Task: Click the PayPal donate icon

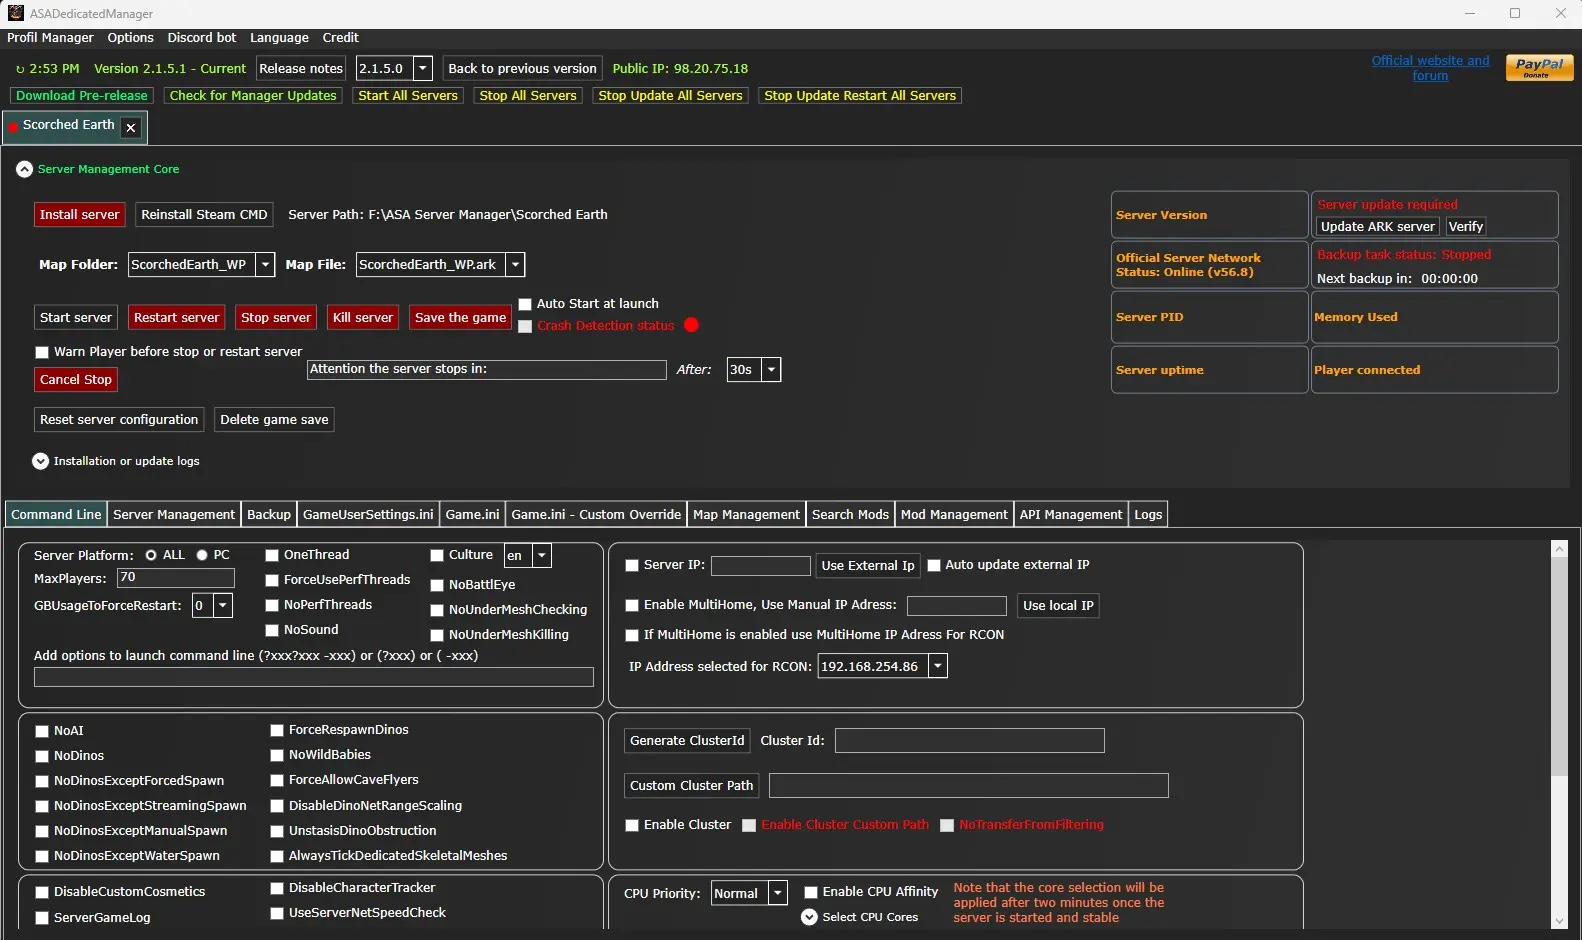Action: tap(1539, 68)
